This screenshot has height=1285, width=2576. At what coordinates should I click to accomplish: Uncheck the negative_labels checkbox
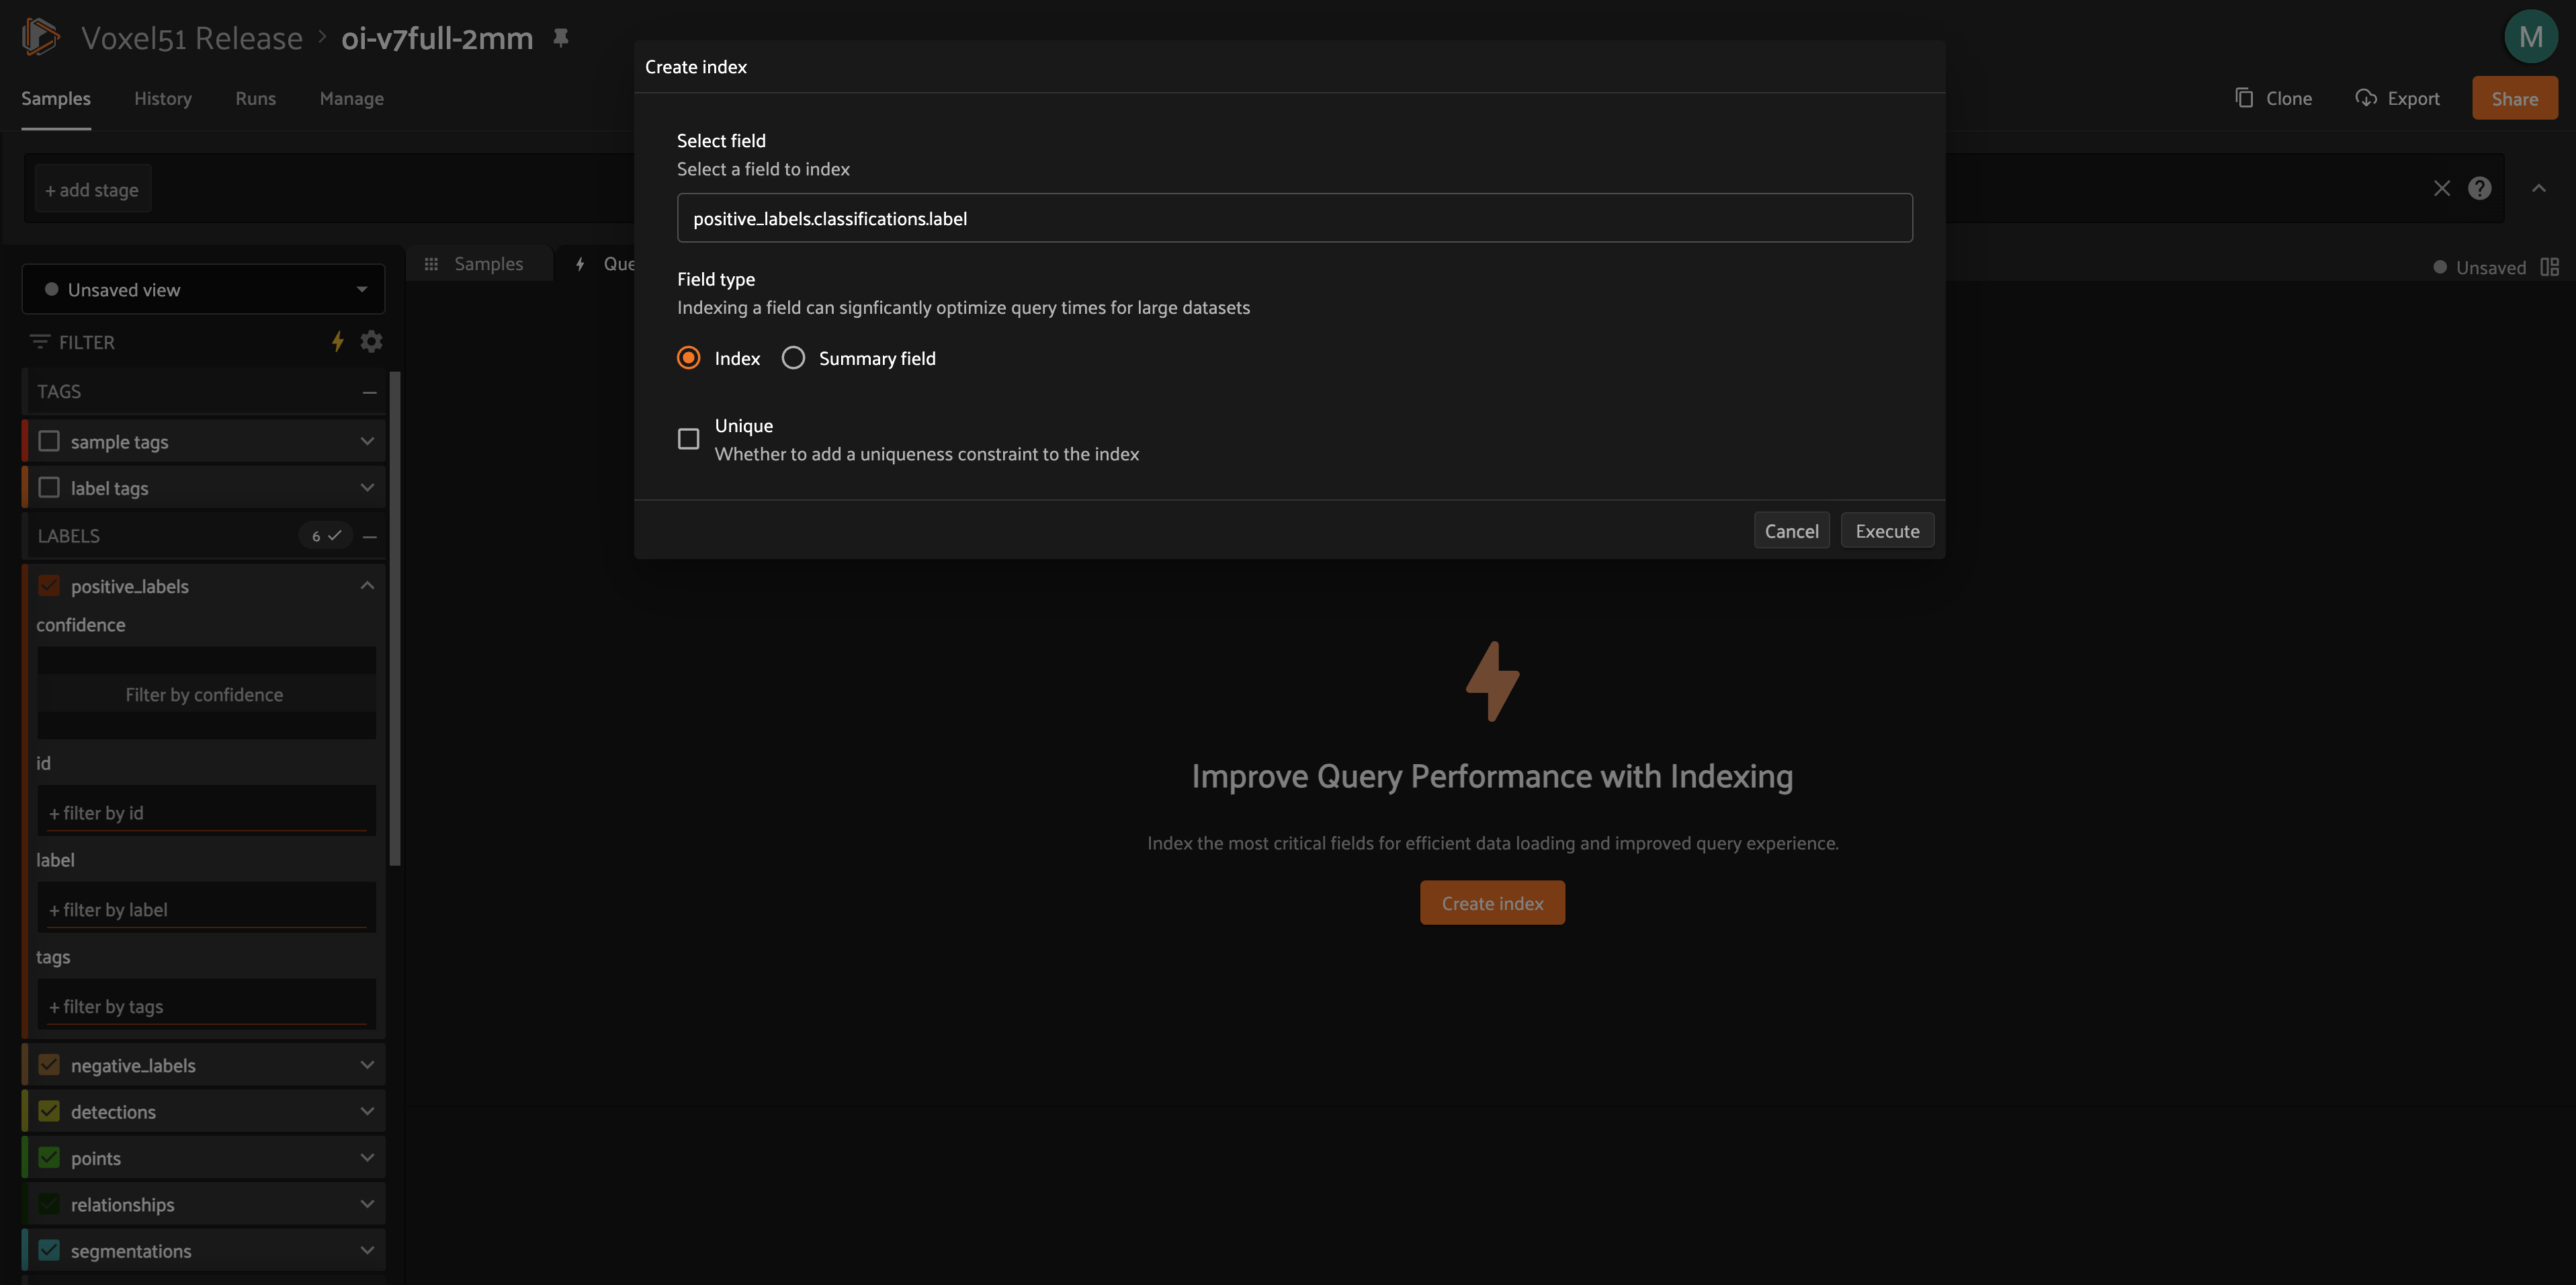[x=49, y=1065]
